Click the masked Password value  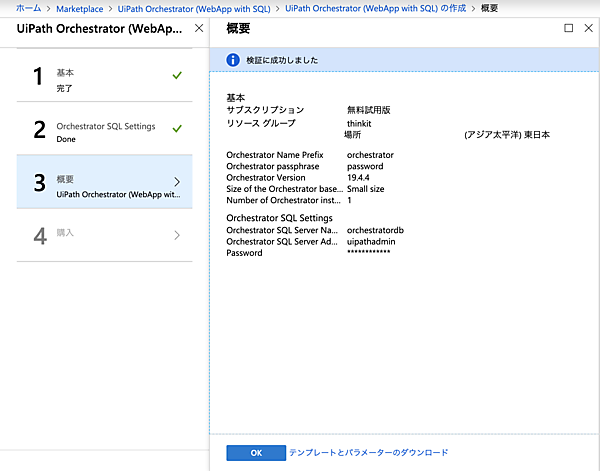coord(368,252)
